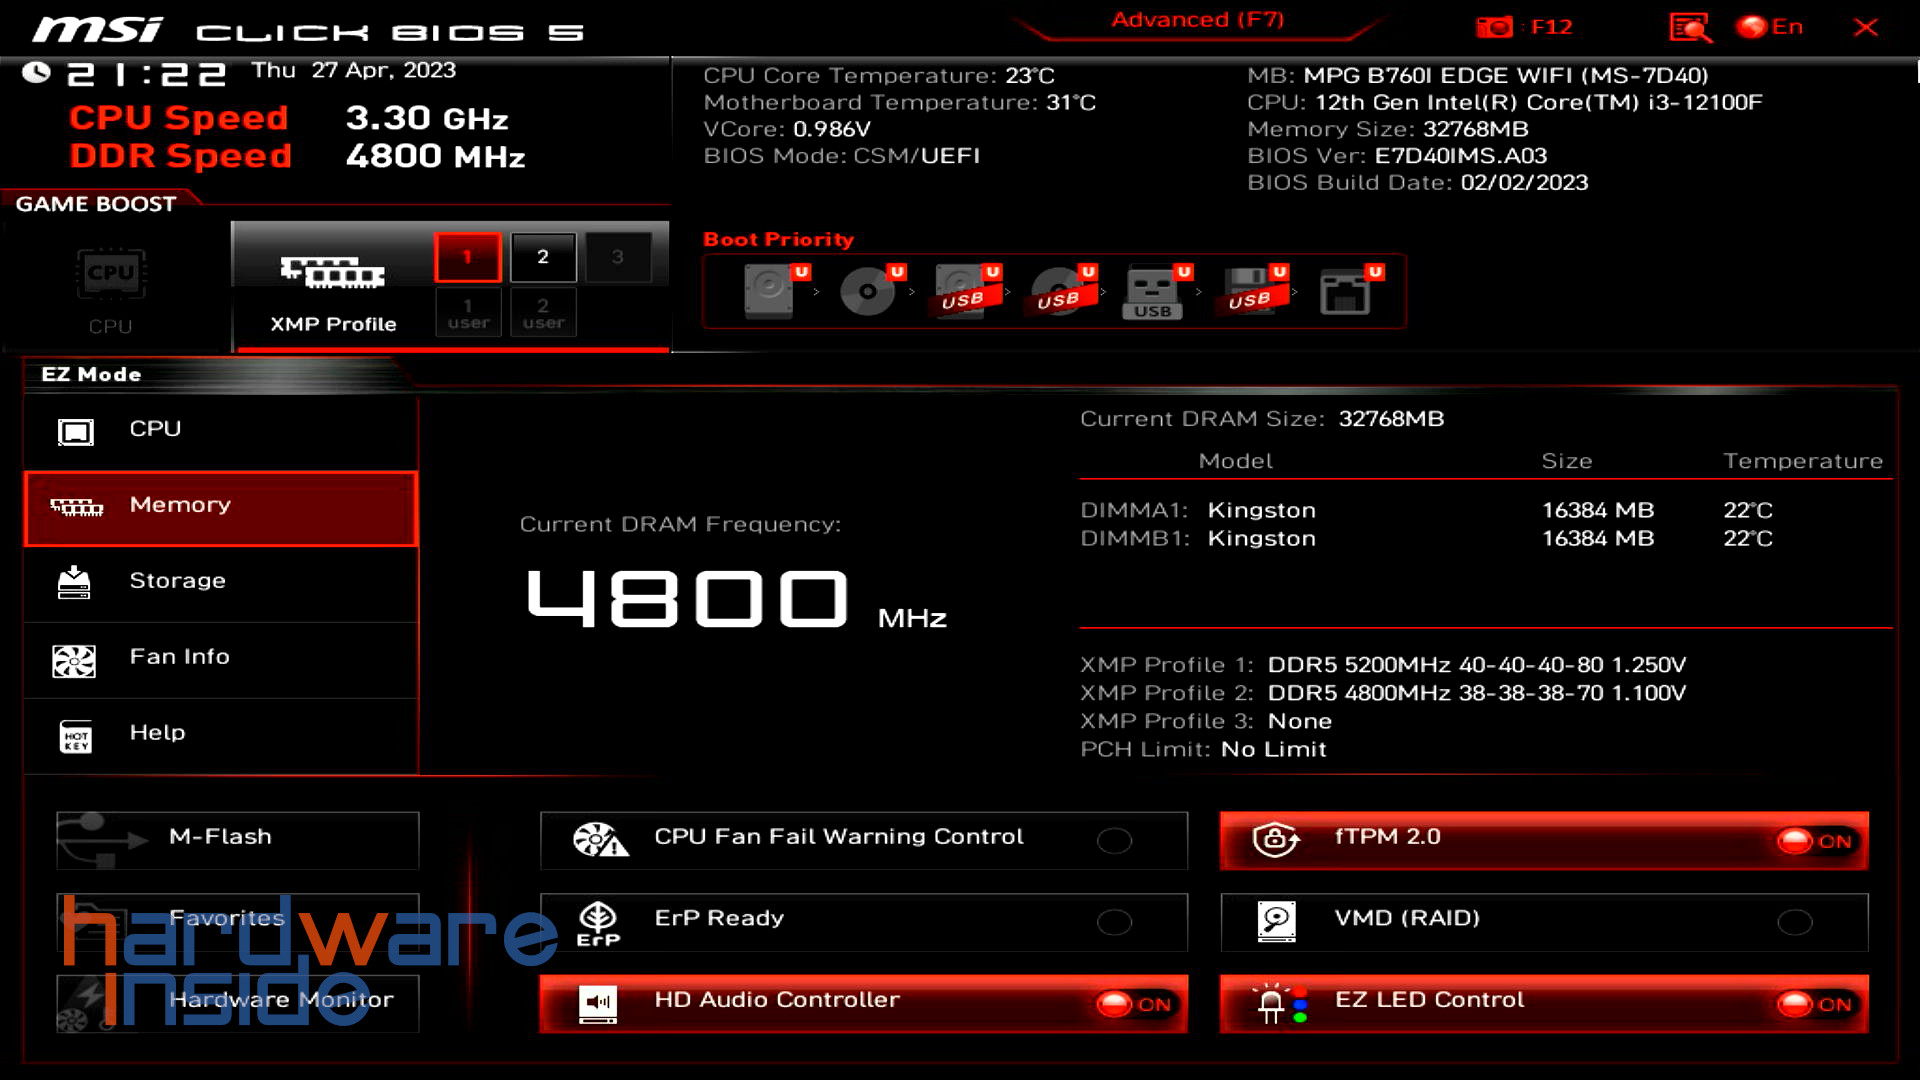The image size is (1920, 1080).
Task: Switch to Advanced mode (F7)
Action: point(1197,20)
